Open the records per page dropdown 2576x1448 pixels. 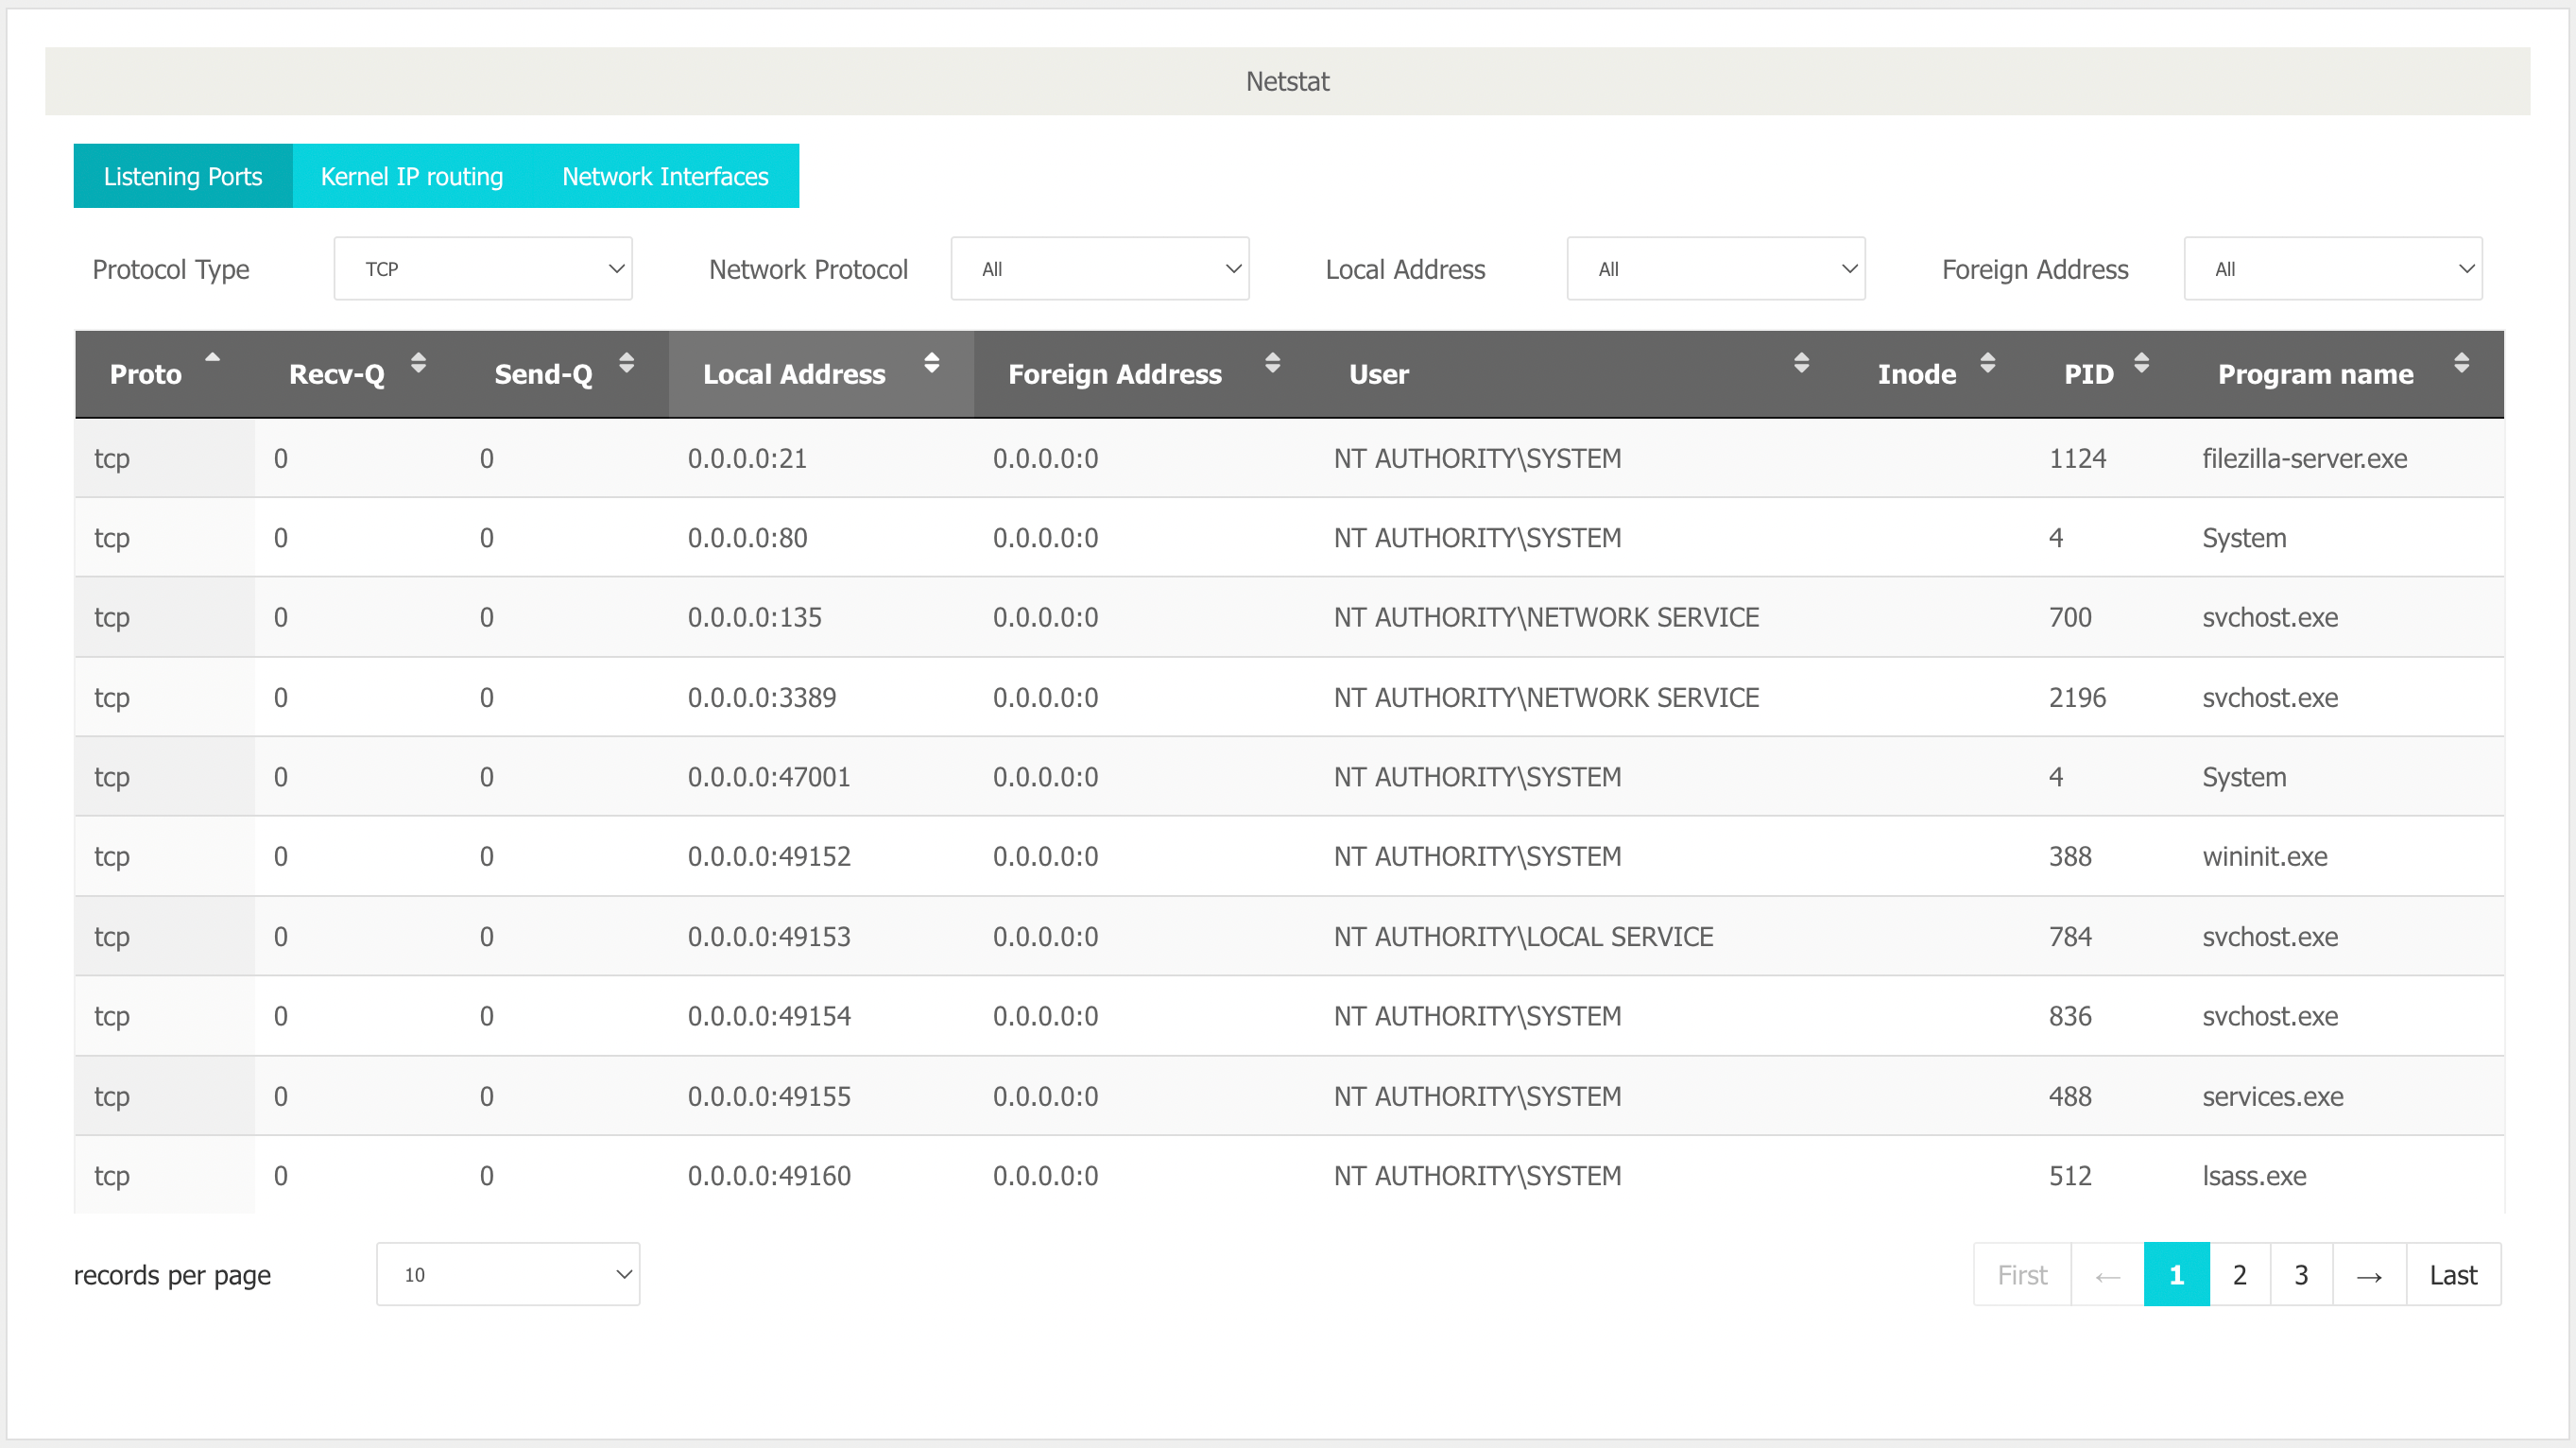pyautogui.click(x=508, y=1275)
